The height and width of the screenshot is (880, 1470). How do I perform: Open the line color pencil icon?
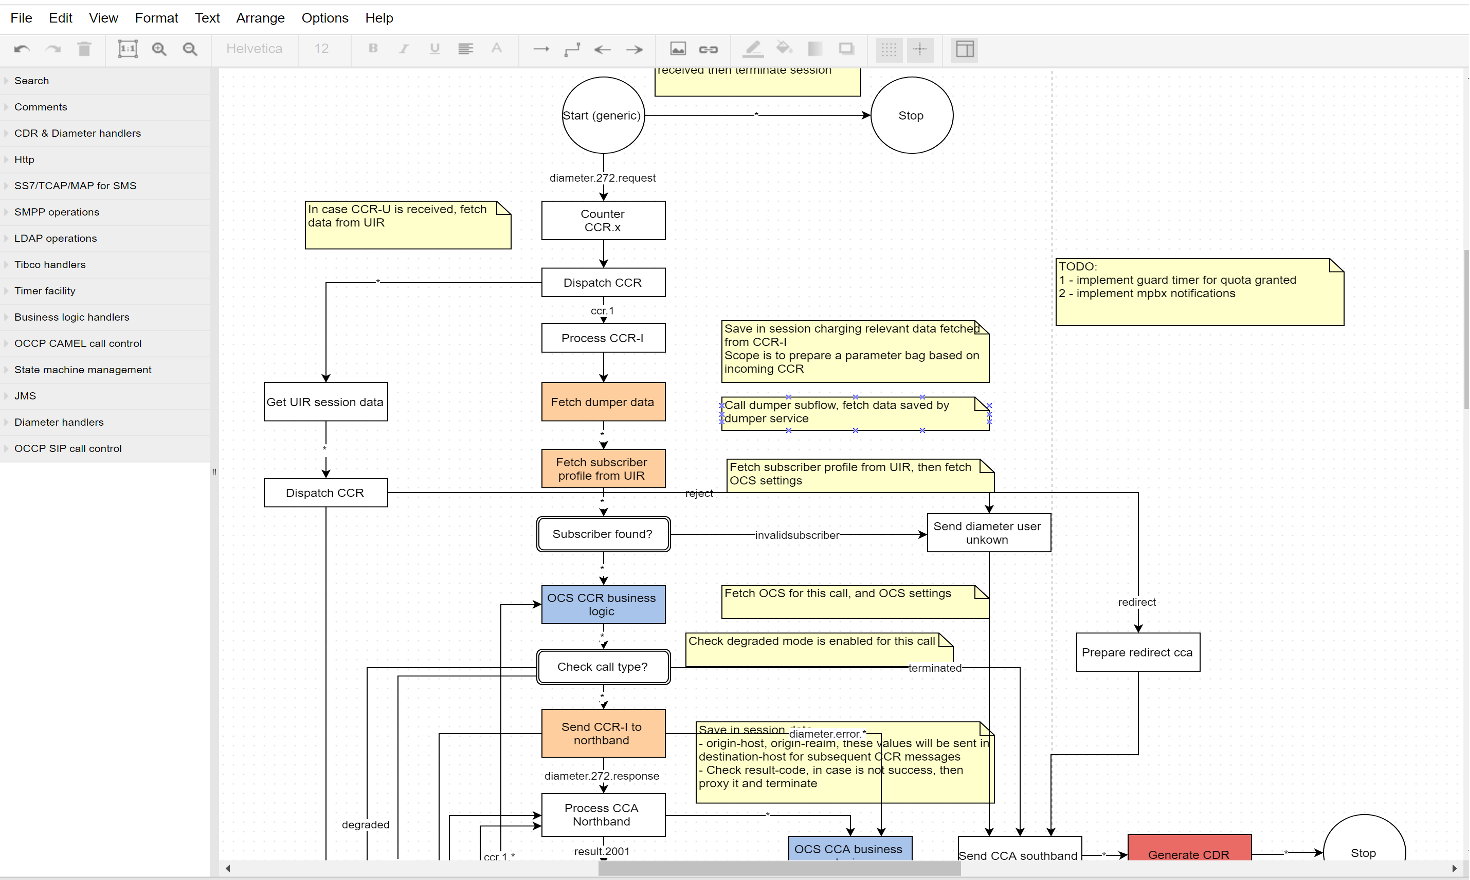[753, 49]
